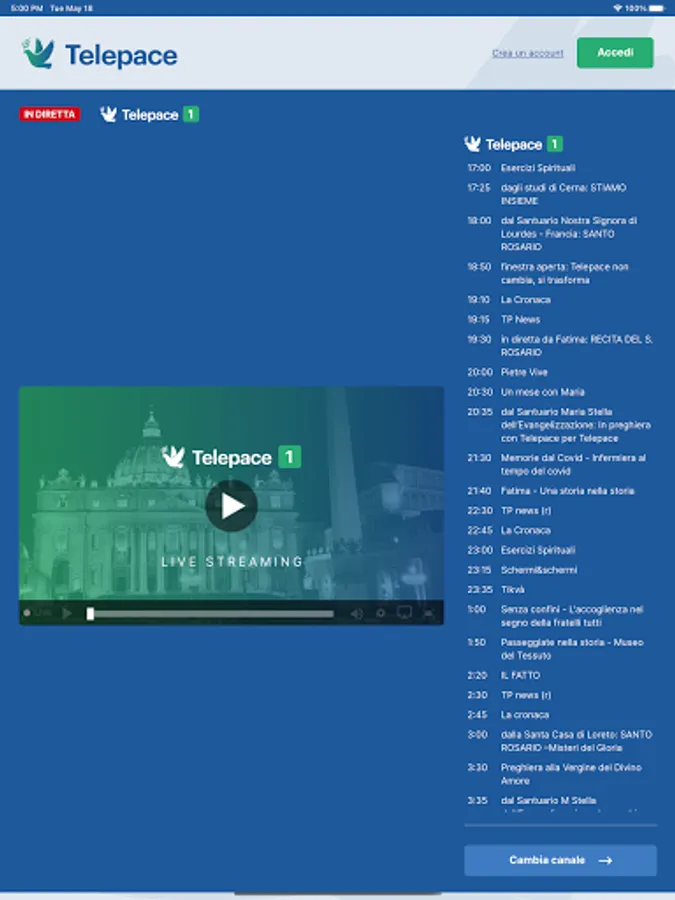Select the 17:00 Esercizi Spirituali program
This screenshot has width=675, height=900.
coord(560,168)
